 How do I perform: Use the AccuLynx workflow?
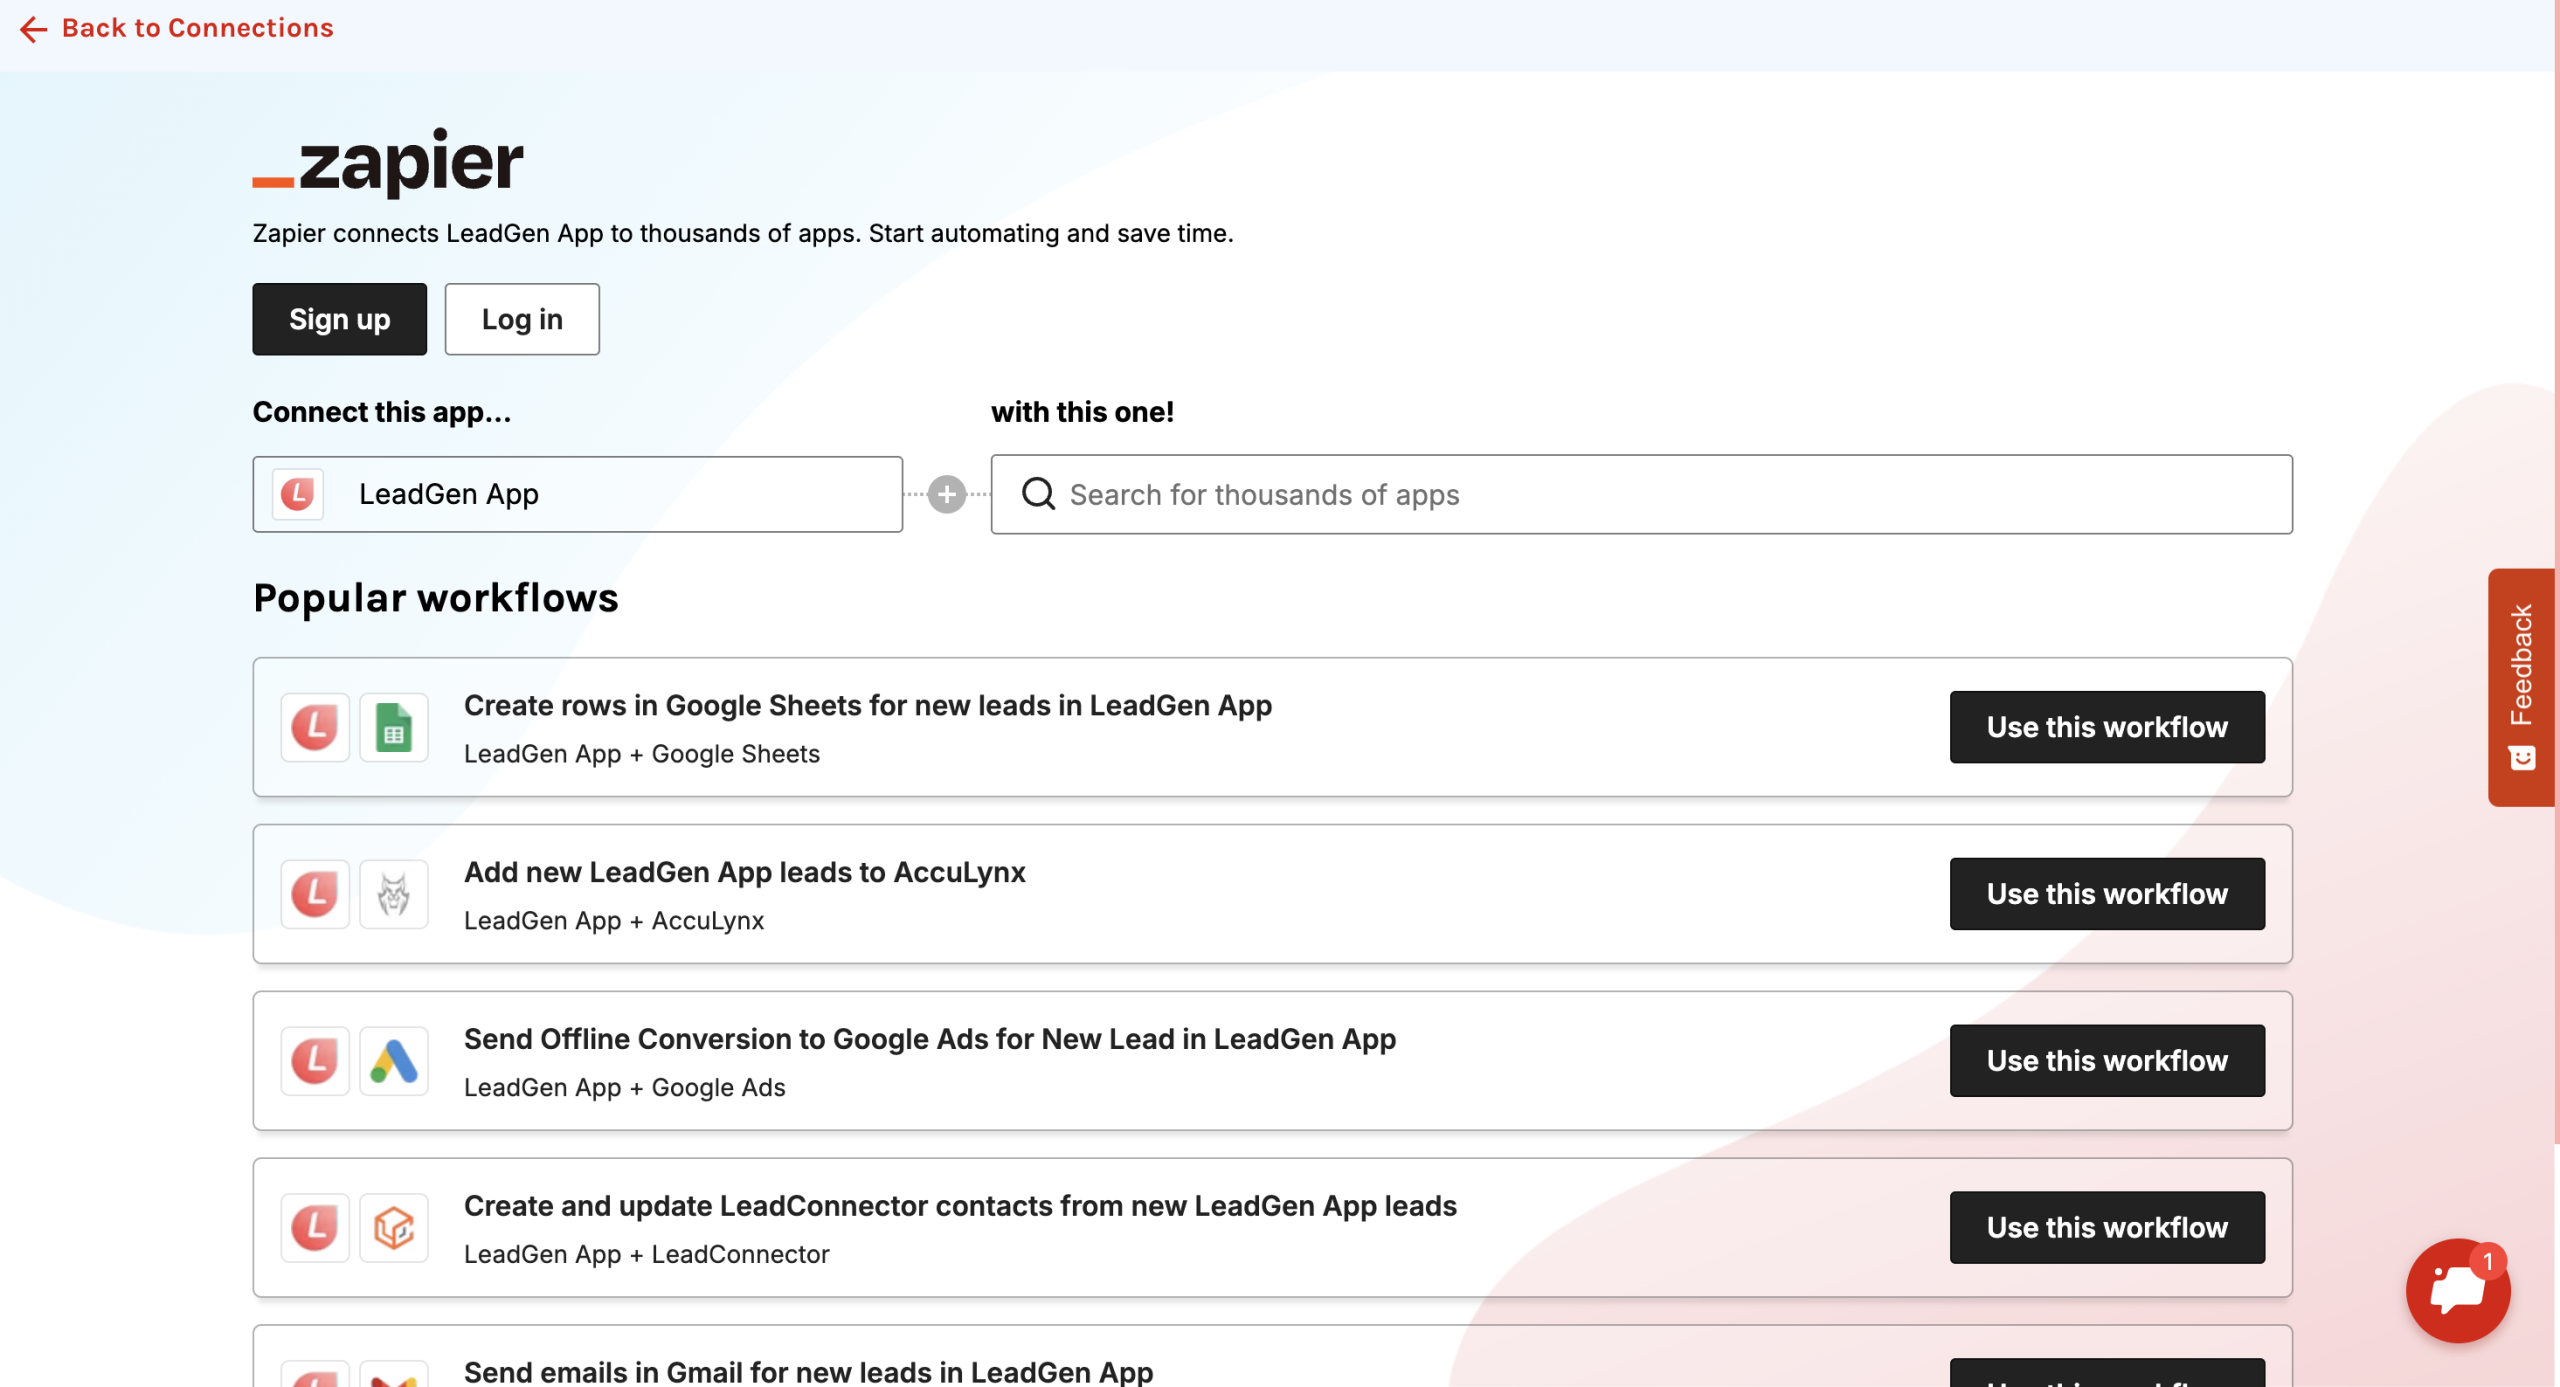[x=2106, y=894]
